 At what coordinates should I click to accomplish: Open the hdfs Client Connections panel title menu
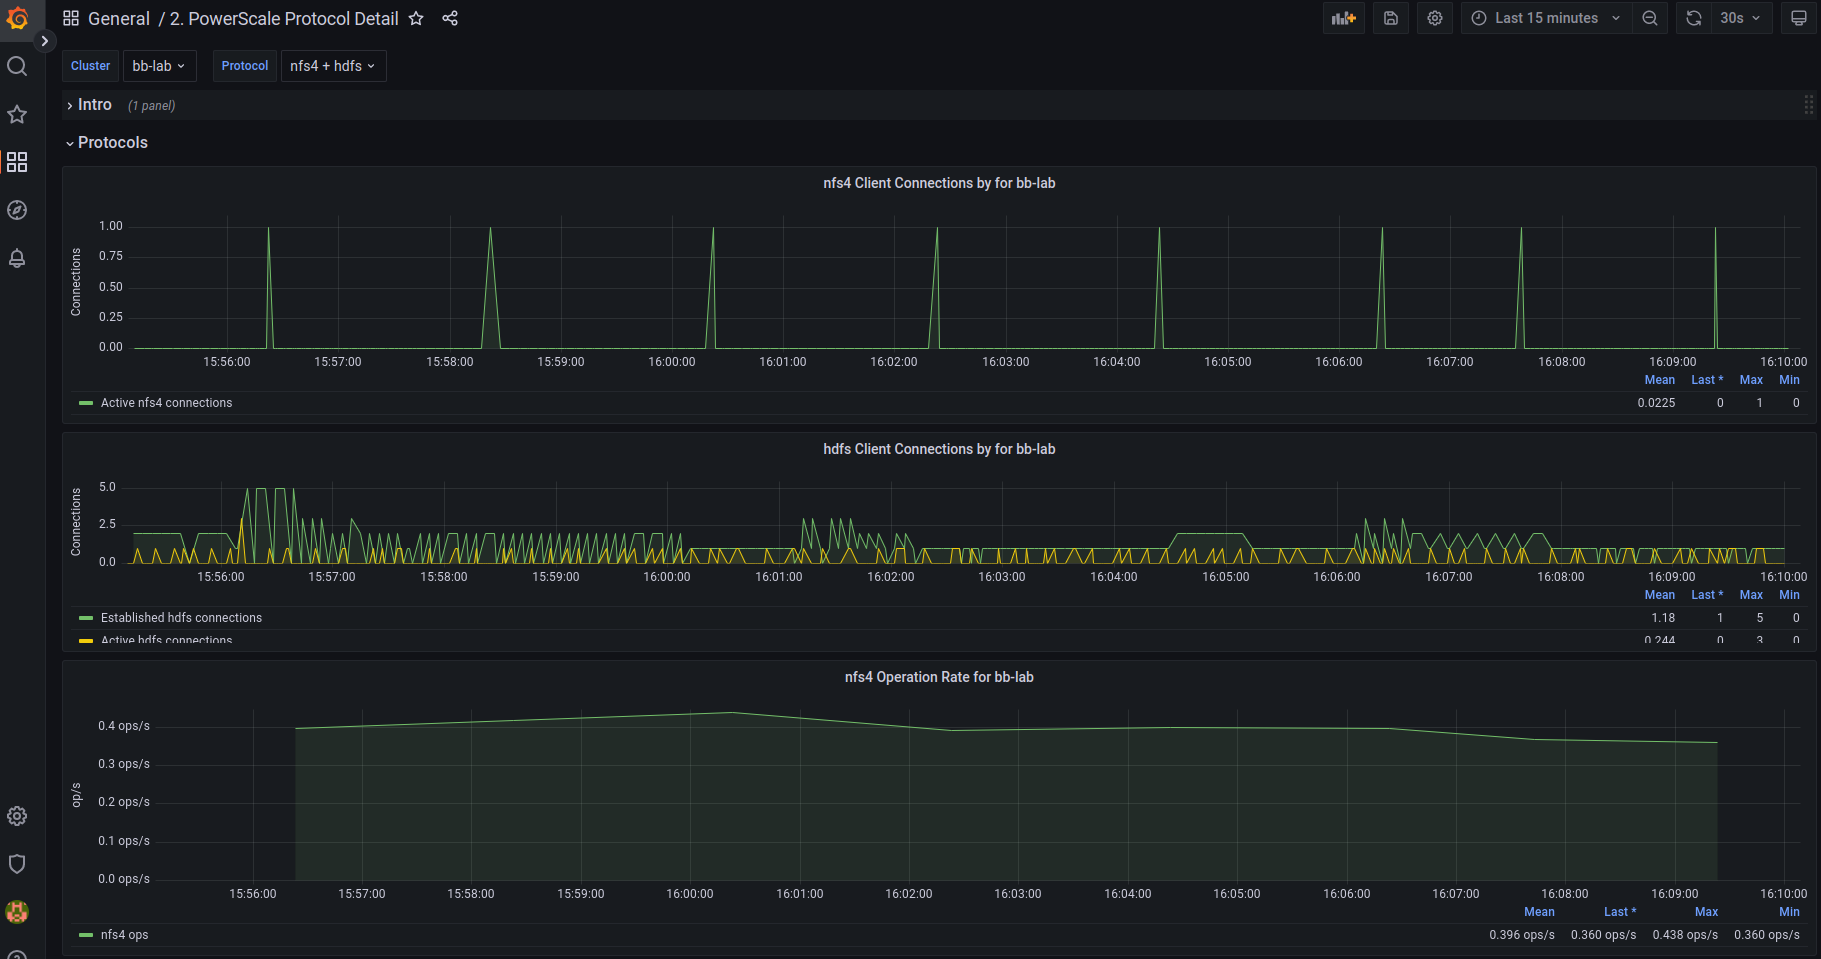(939, 449)
